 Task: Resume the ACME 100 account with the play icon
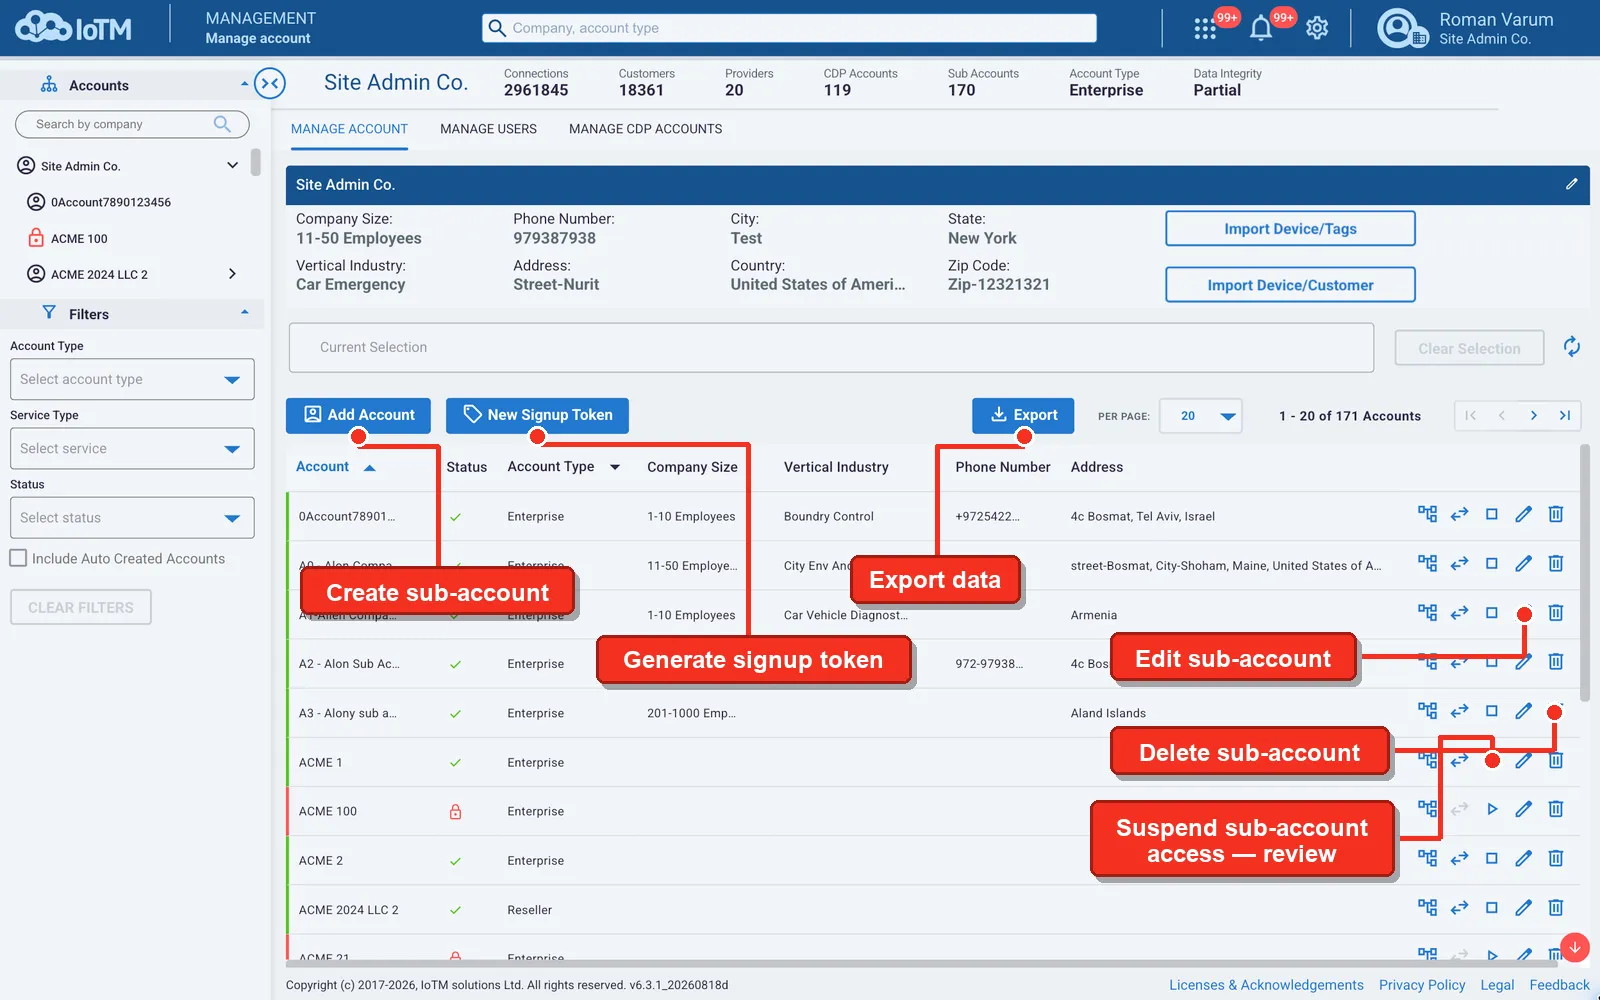click(x=1491, y=809)
